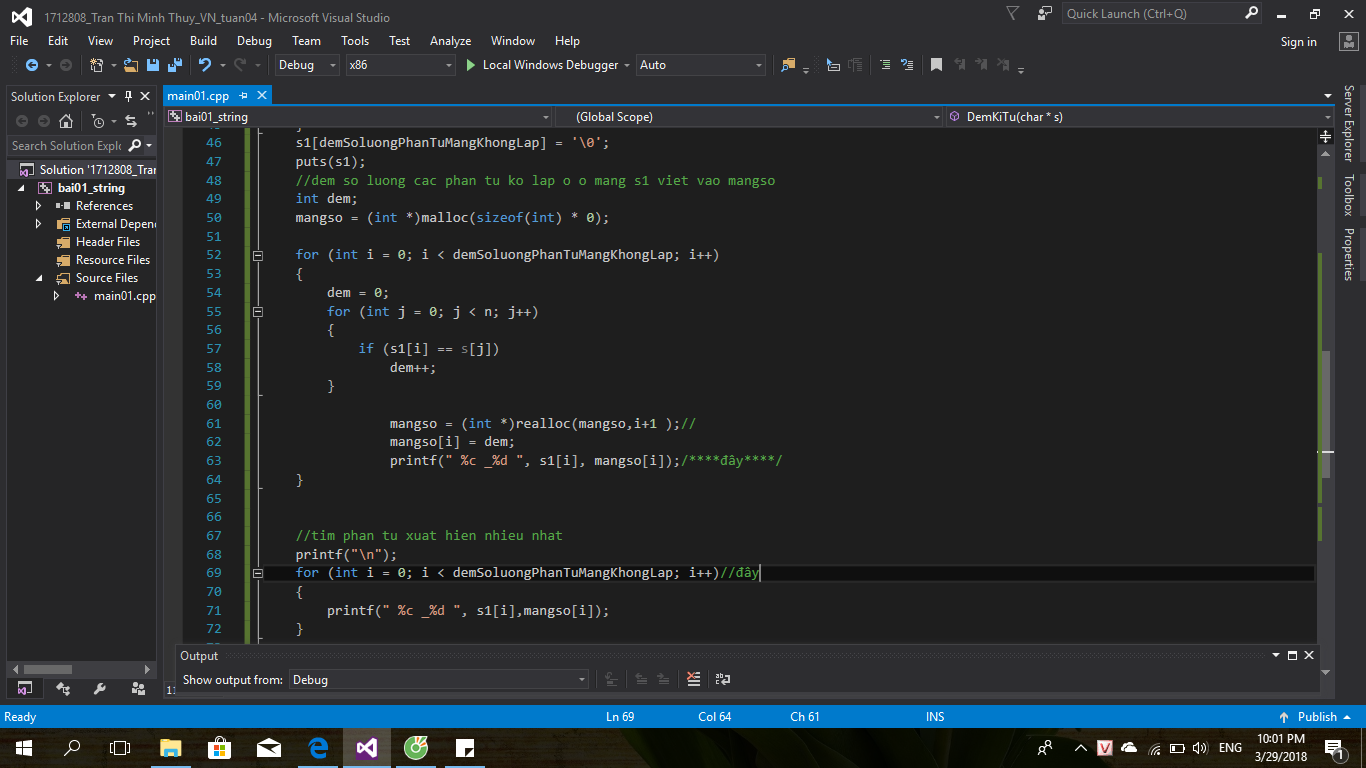Clear All text in the Output window
Screen dimensions: 1366x768
[x=692, y=679]
